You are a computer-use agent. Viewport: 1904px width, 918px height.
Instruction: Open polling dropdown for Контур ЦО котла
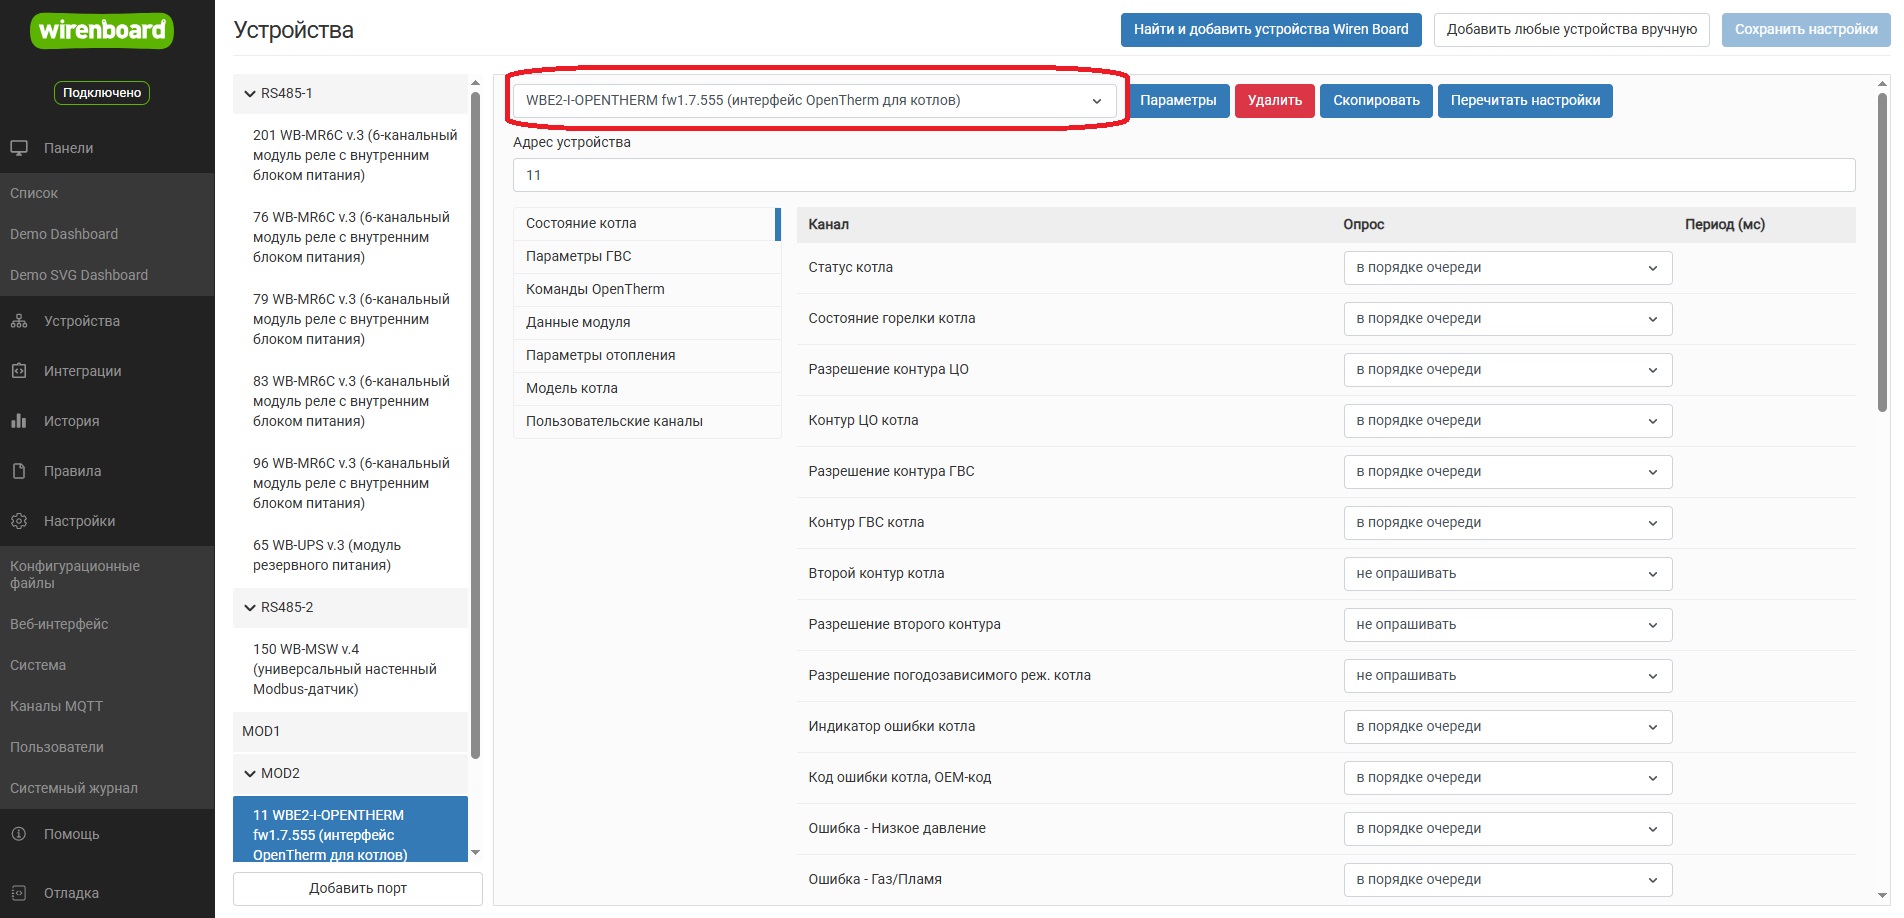[x=1507, y=421]
